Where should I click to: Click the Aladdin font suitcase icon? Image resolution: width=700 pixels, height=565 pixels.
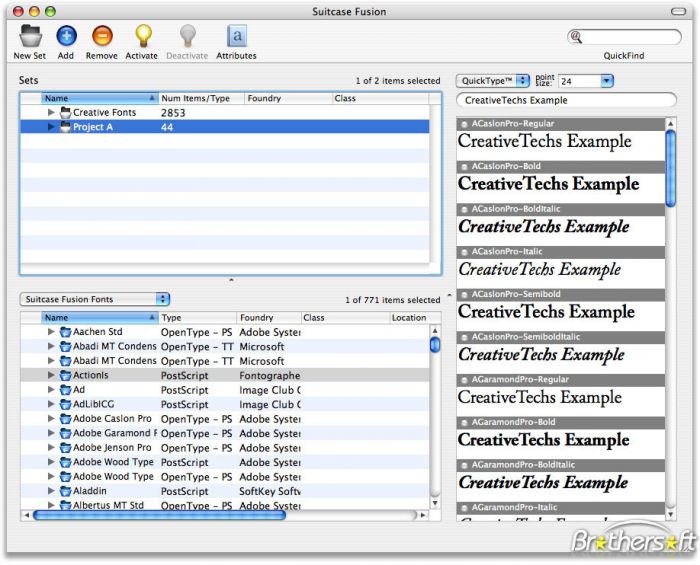tap(66, 491)
